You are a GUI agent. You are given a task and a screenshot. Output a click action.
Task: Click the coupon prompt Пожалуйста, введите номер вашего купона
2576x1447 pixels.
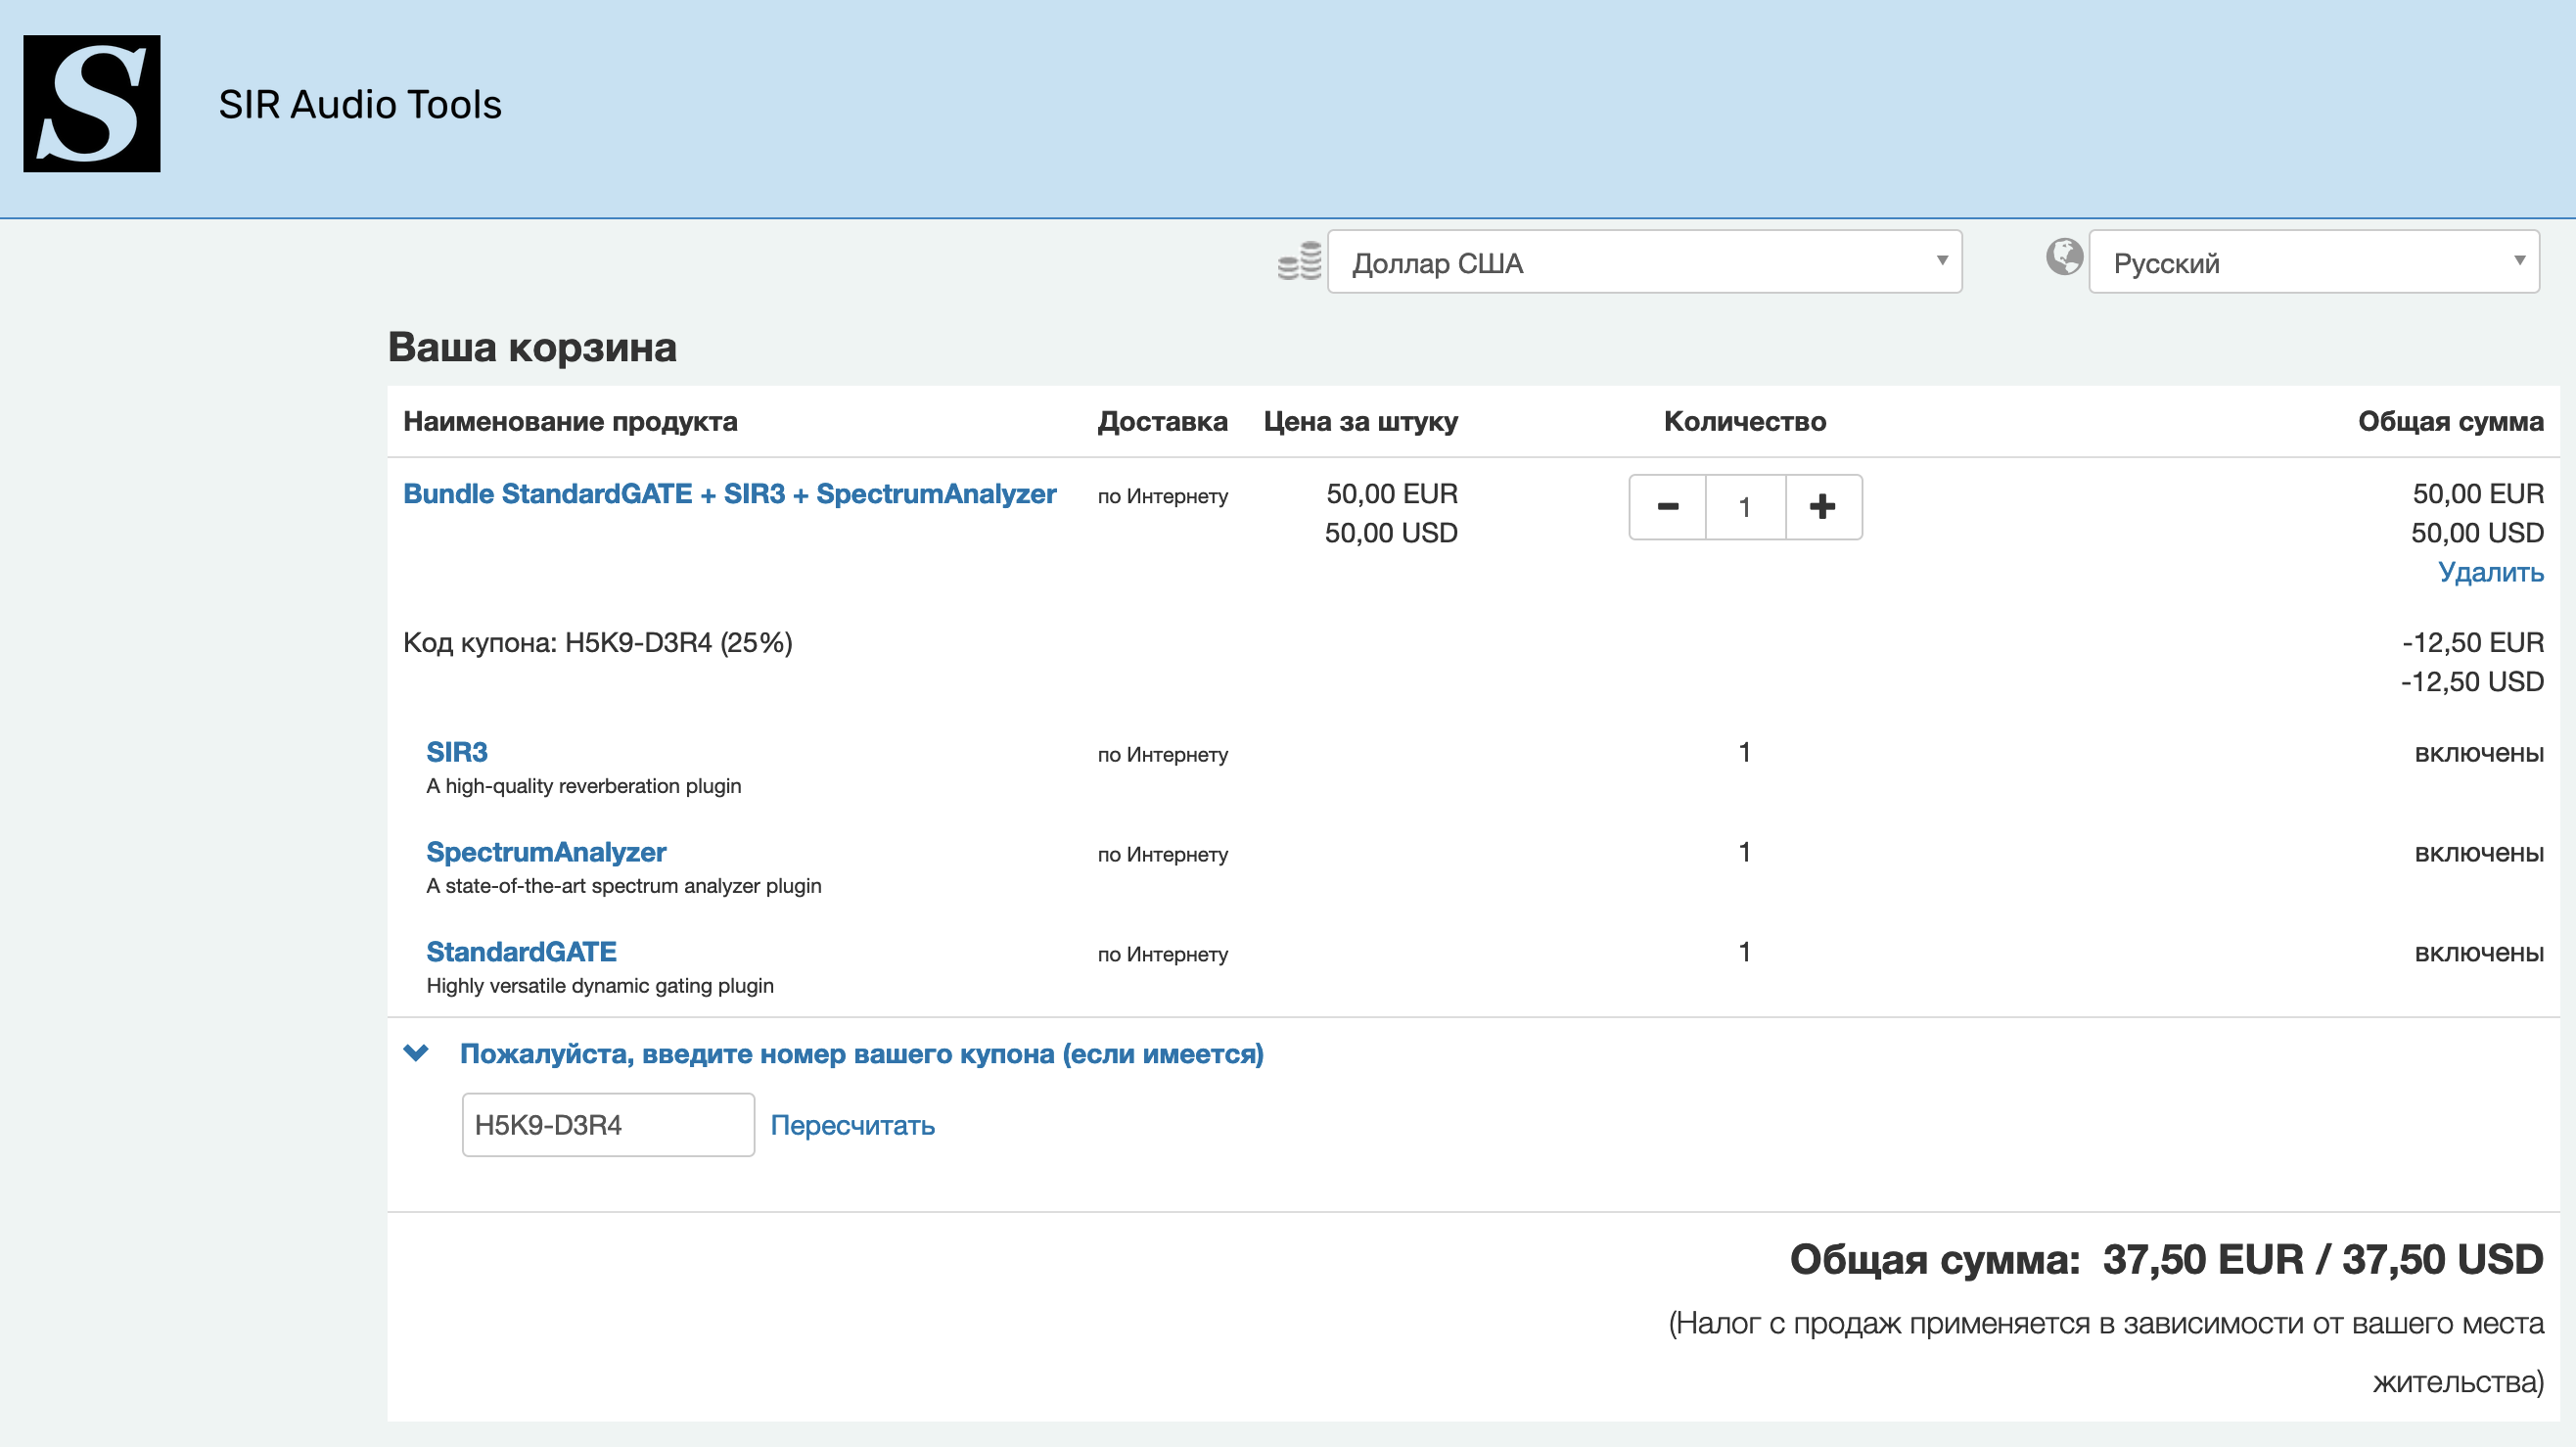point(862,1054)
